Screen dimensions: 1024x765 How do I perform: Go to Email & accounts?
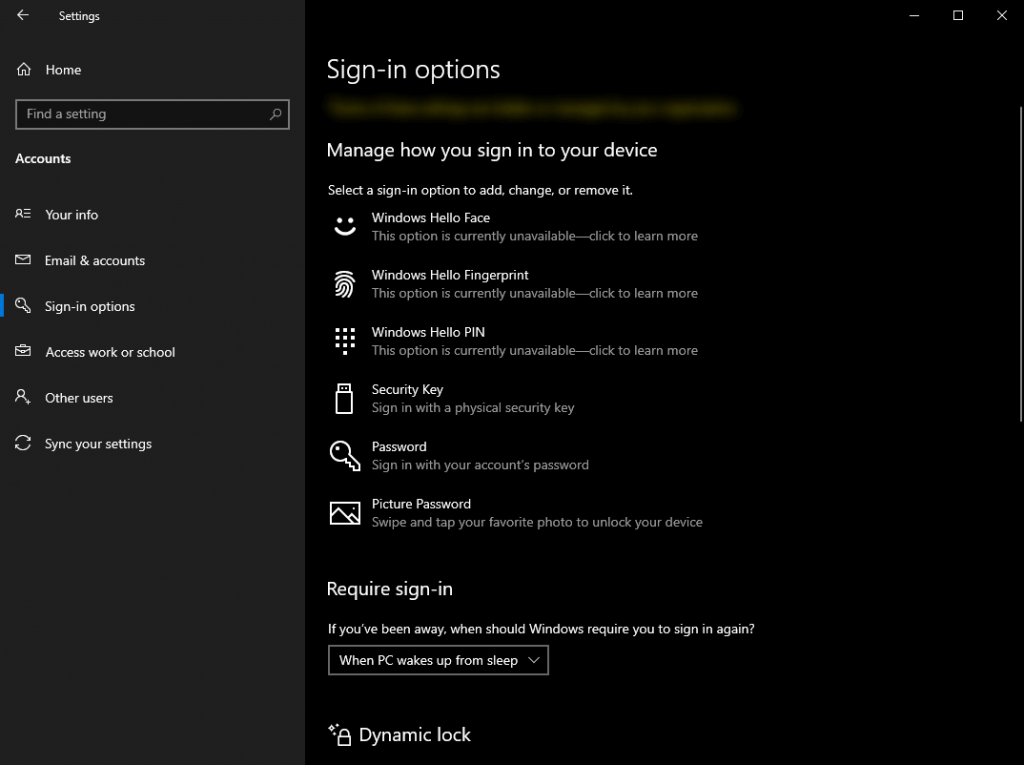point(152,260)
